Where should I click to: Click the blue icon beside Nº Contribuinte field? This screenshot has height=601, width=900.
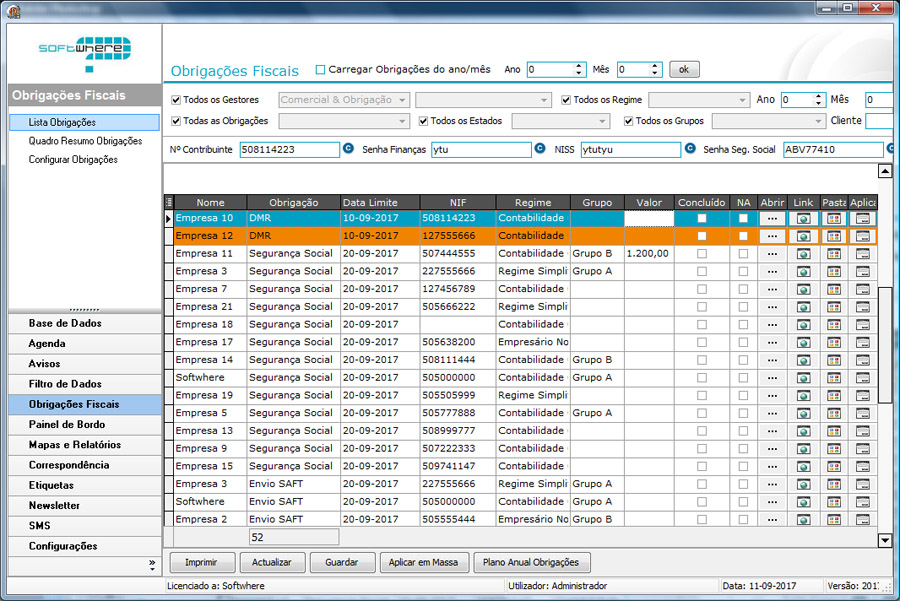coord(349,149)
